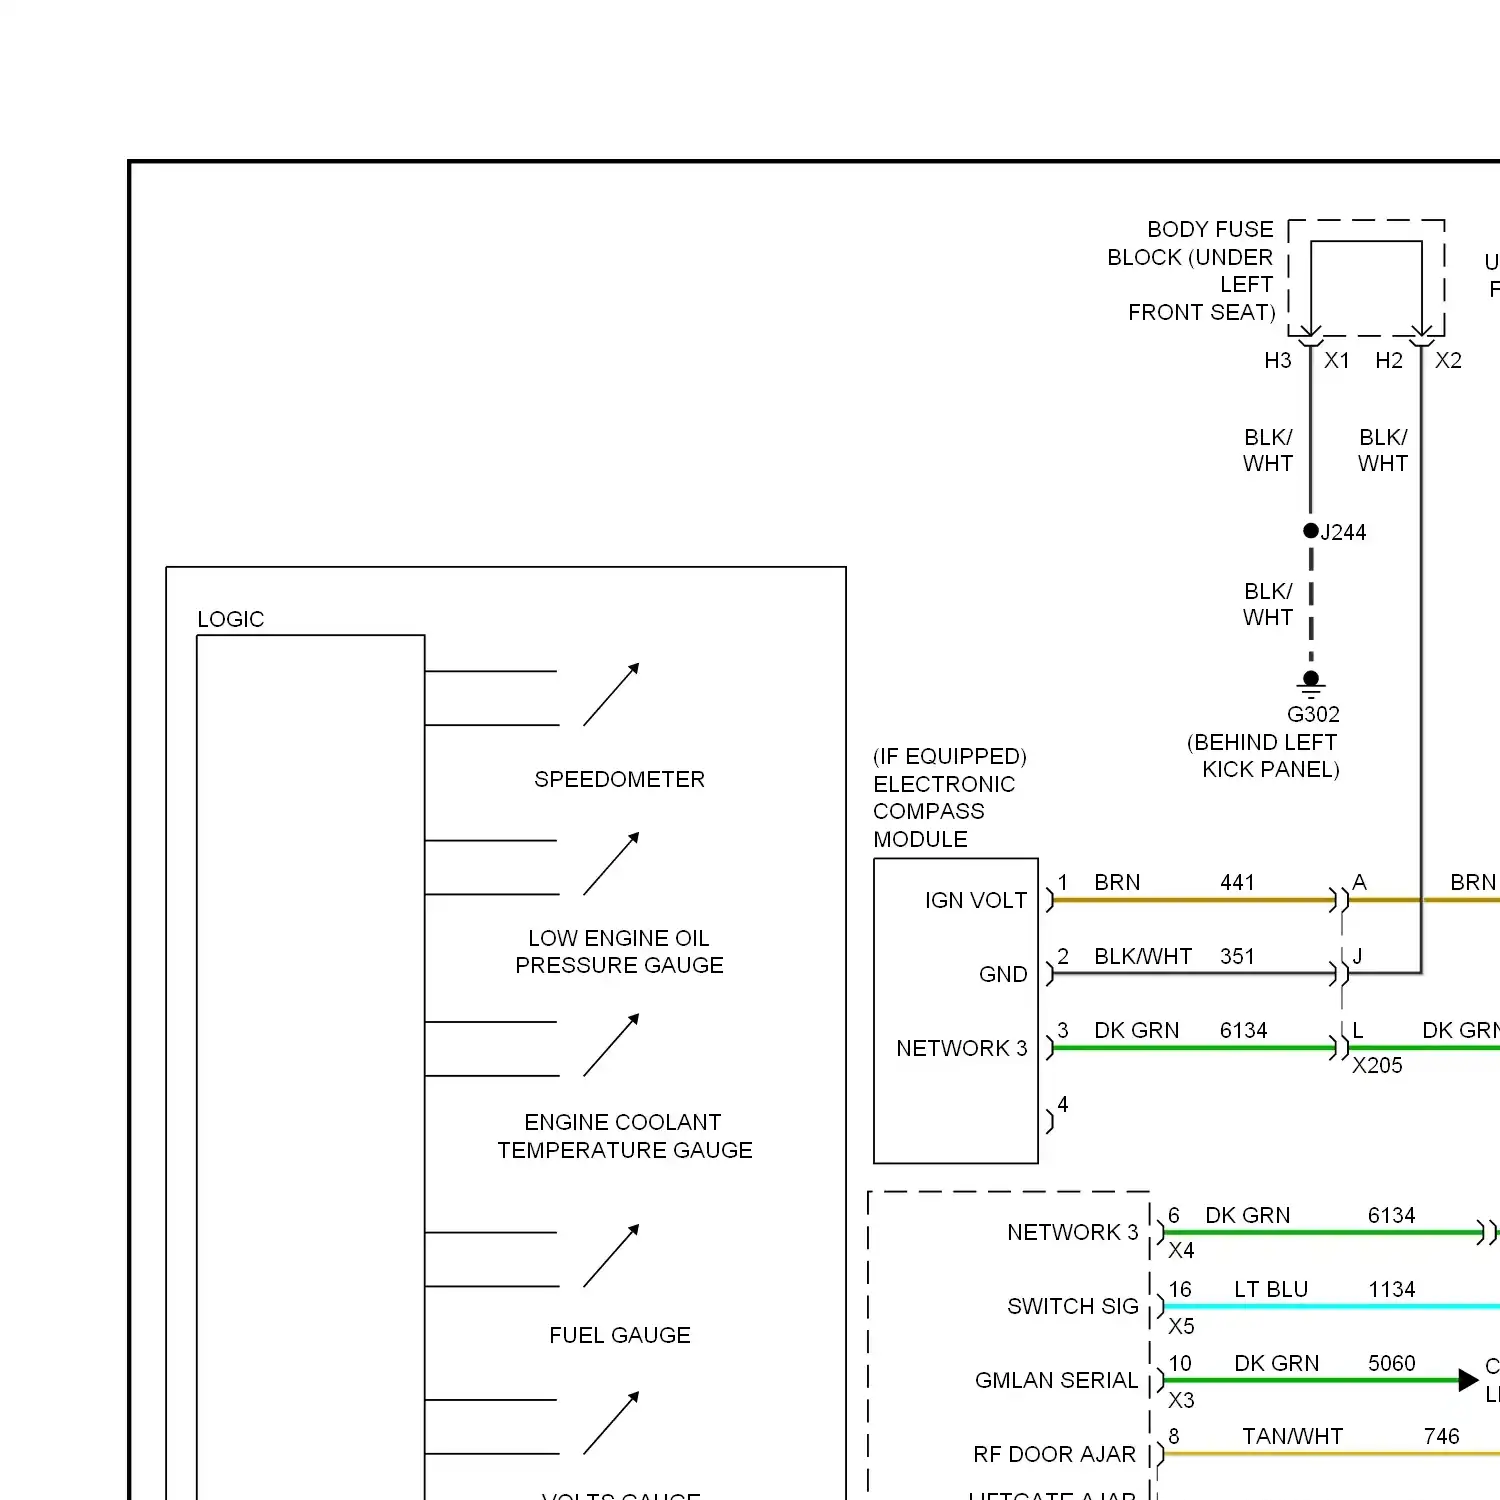Click the LT BLU wire color label
Image resolution: width=1500 pixels, height=1500 pixels.
pyautogui.click(x=1271, y=1289)
